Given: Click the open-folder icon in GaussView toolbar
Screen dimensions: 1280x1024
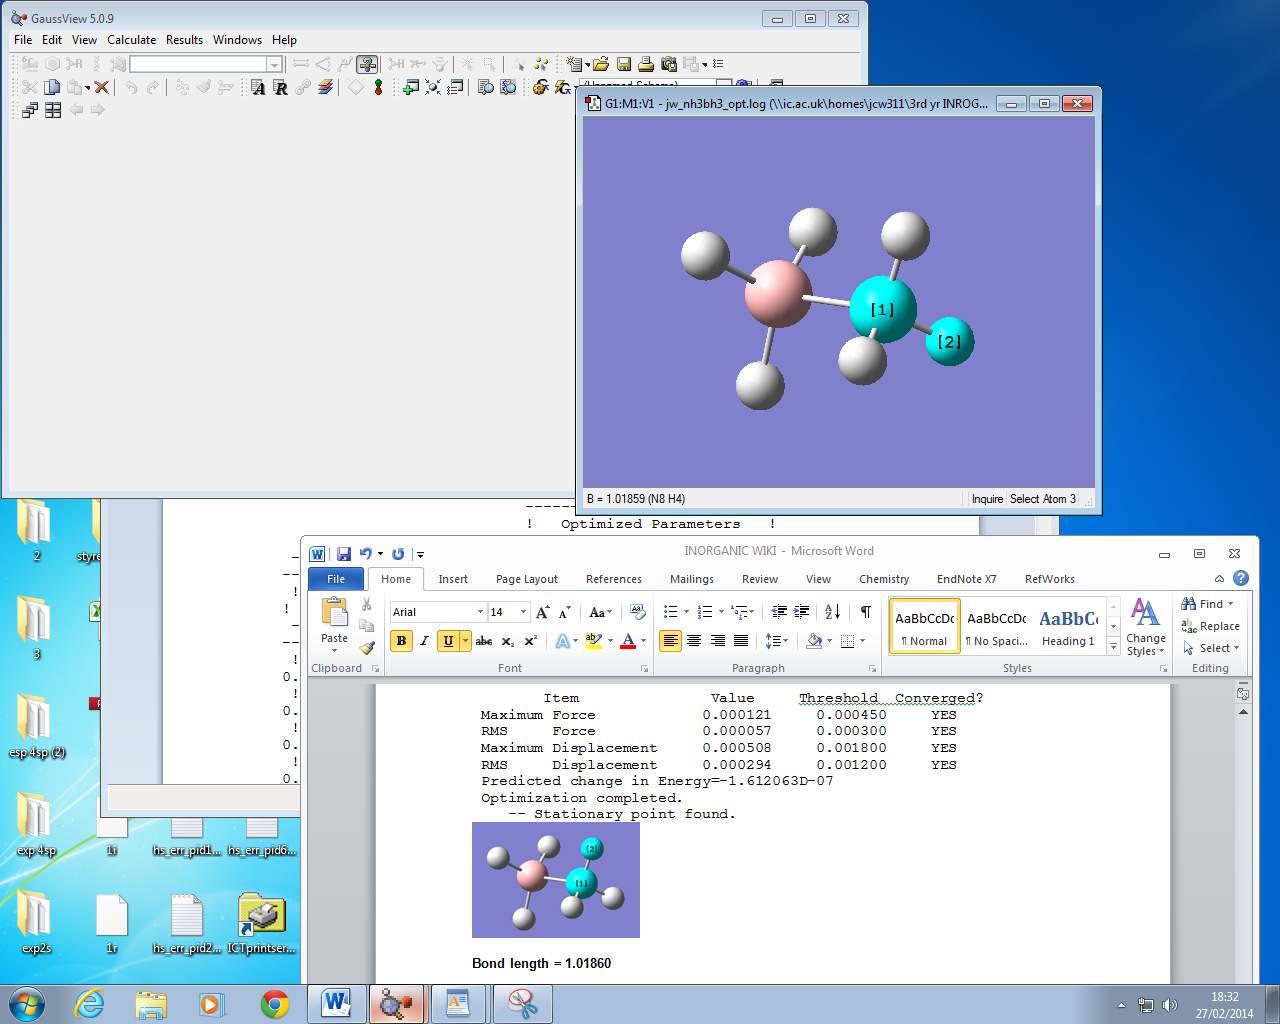Looking at the screenshot, I should [602, 64].
